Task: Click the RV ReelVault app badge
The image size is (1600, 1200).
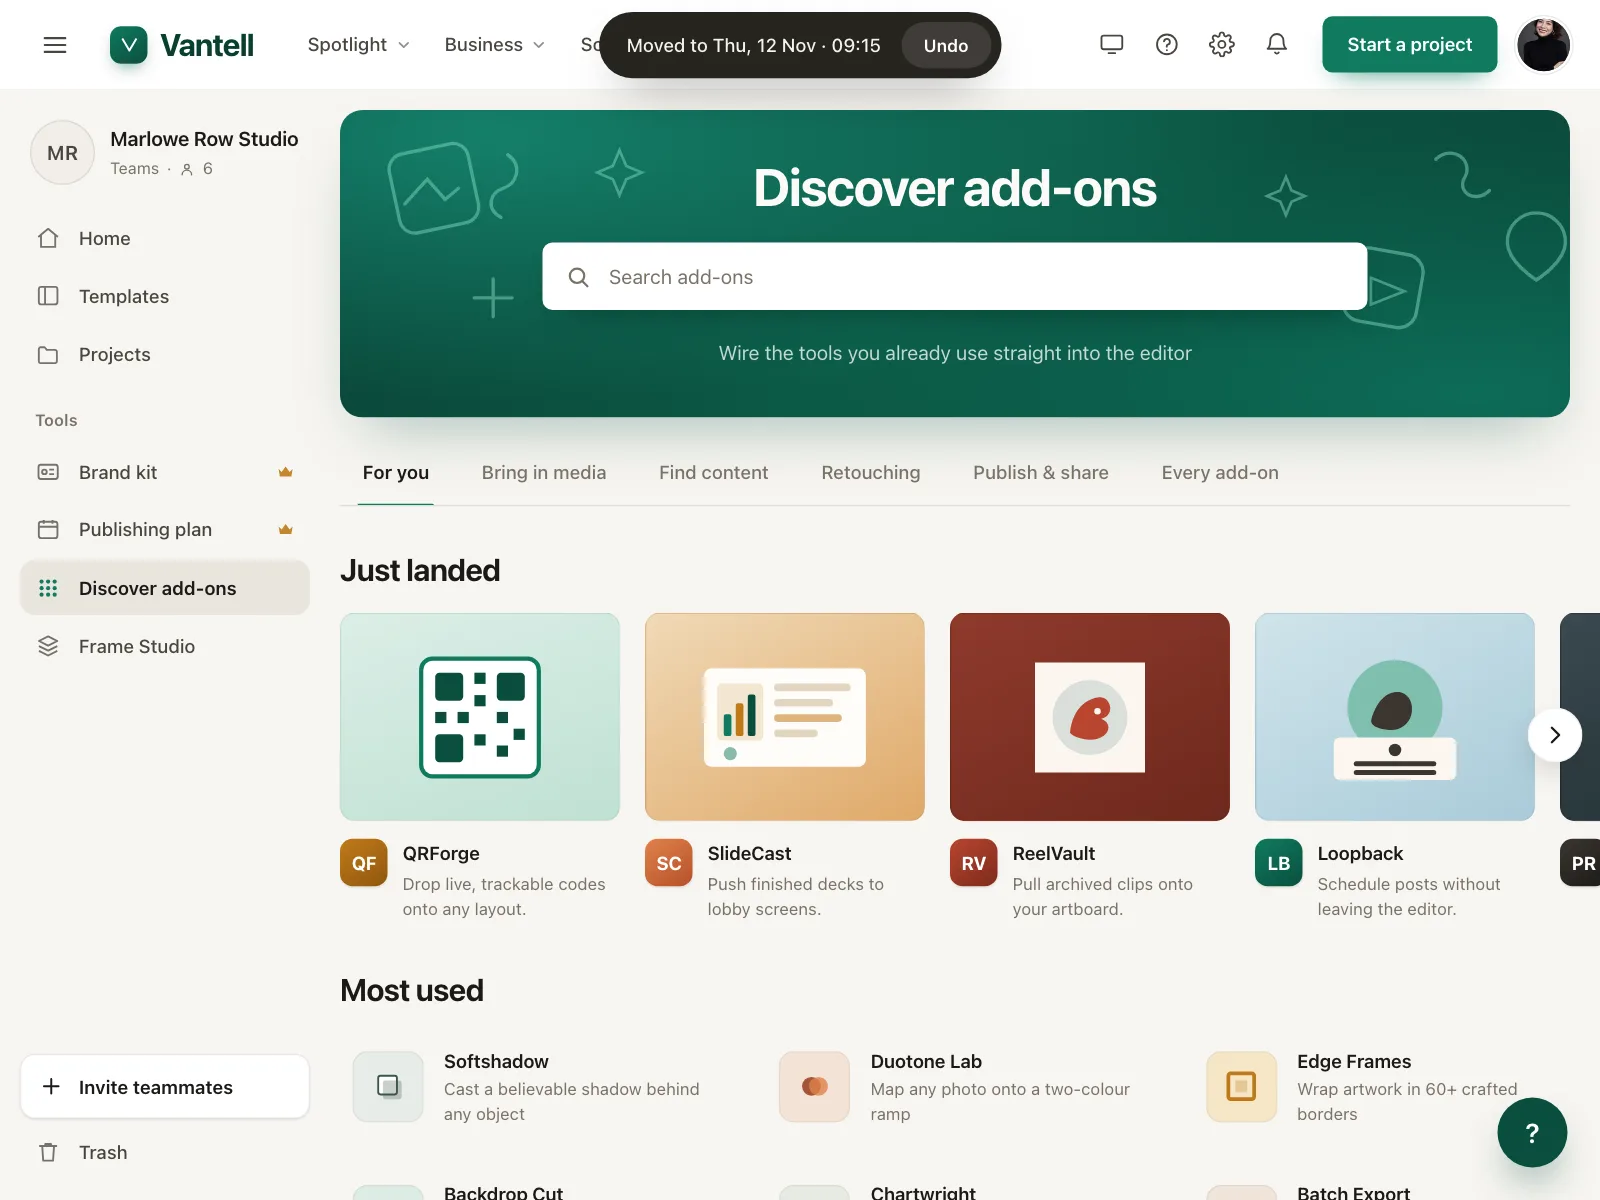Action: pos(974,863)
